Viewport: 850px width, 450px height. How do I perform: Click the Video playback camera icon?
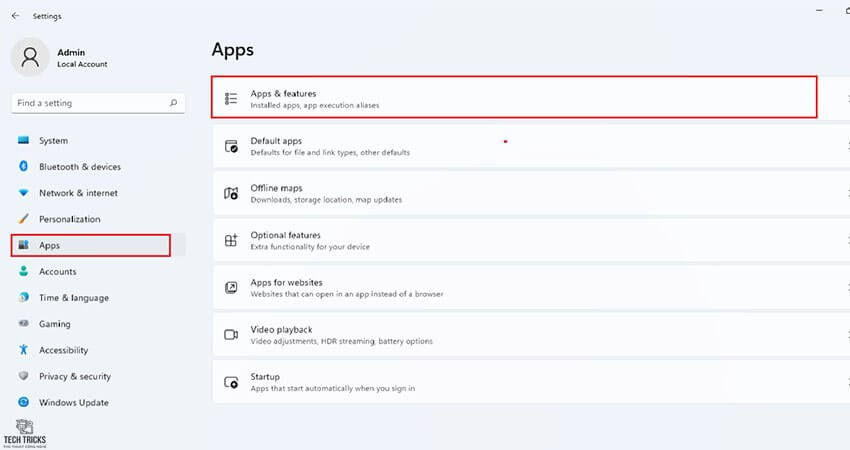pos(231,335)
